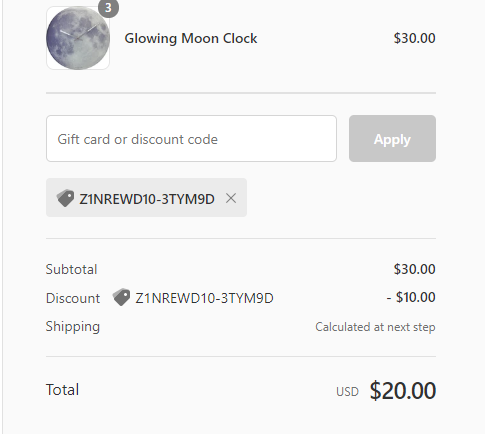This screenshot has height=434, width=485.
Task: Click the USD currency label
Action: pos(347,392)
